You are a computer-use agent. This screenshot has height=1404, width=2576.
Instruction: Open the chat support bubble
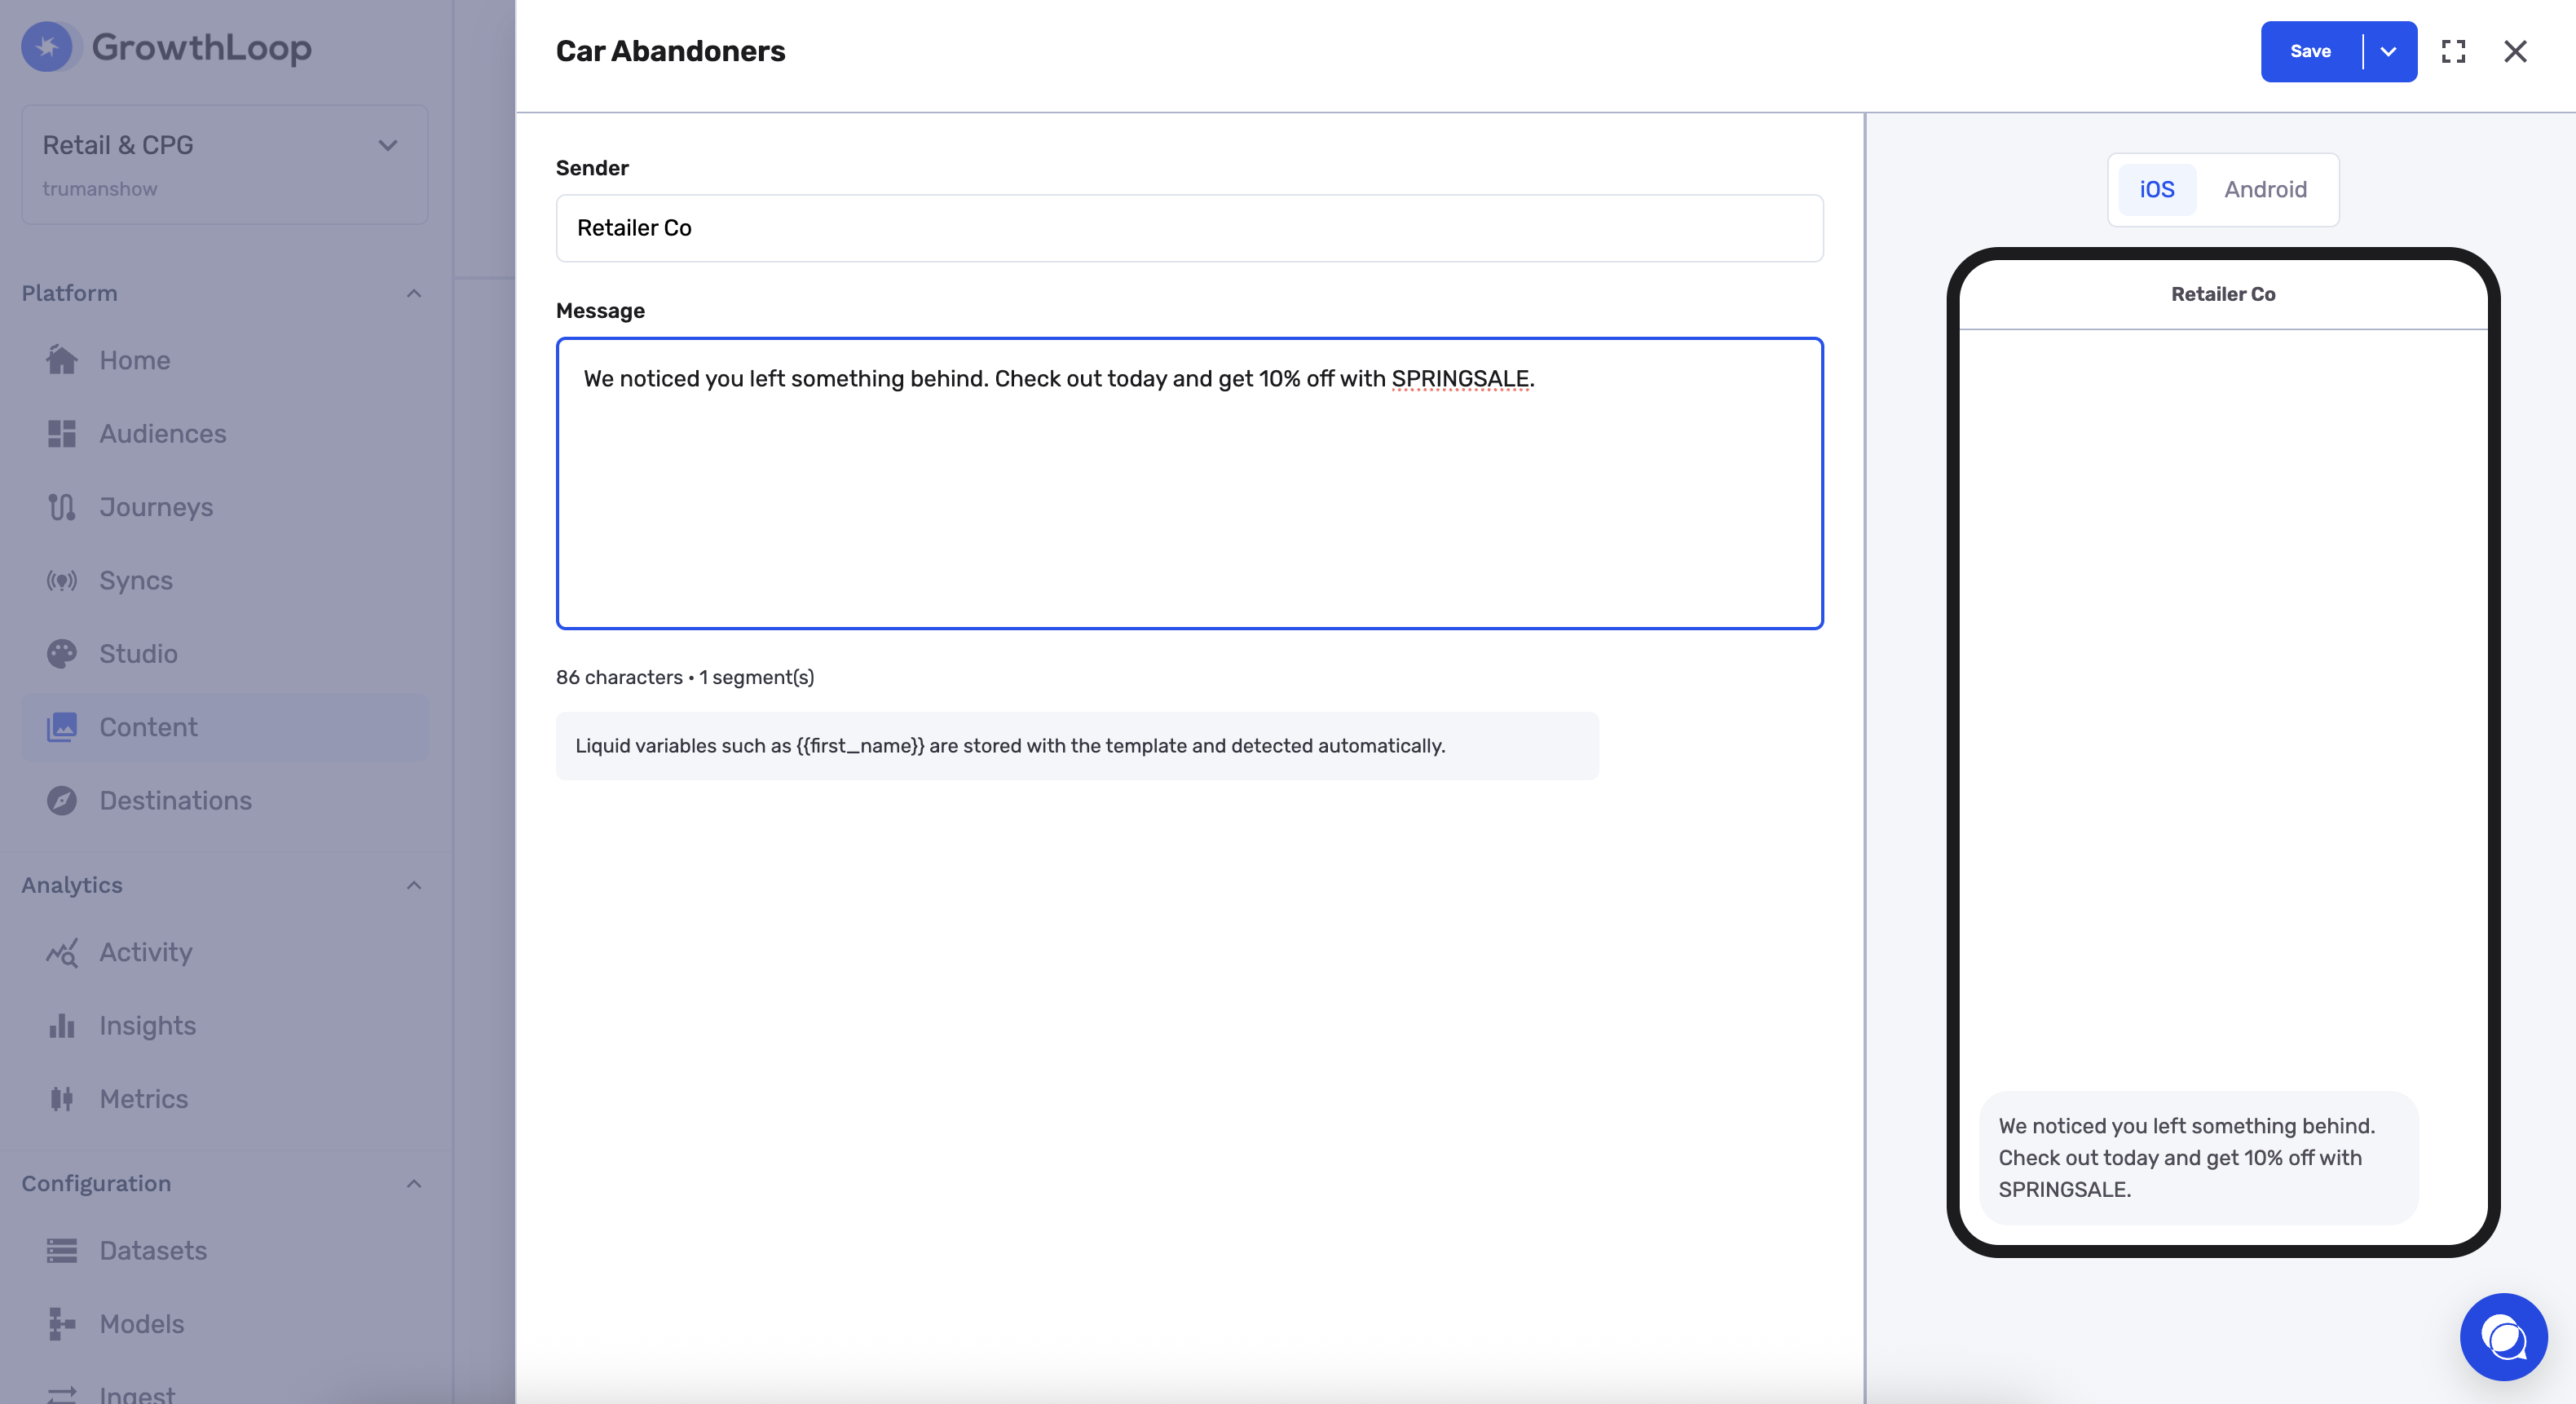2503,1336
